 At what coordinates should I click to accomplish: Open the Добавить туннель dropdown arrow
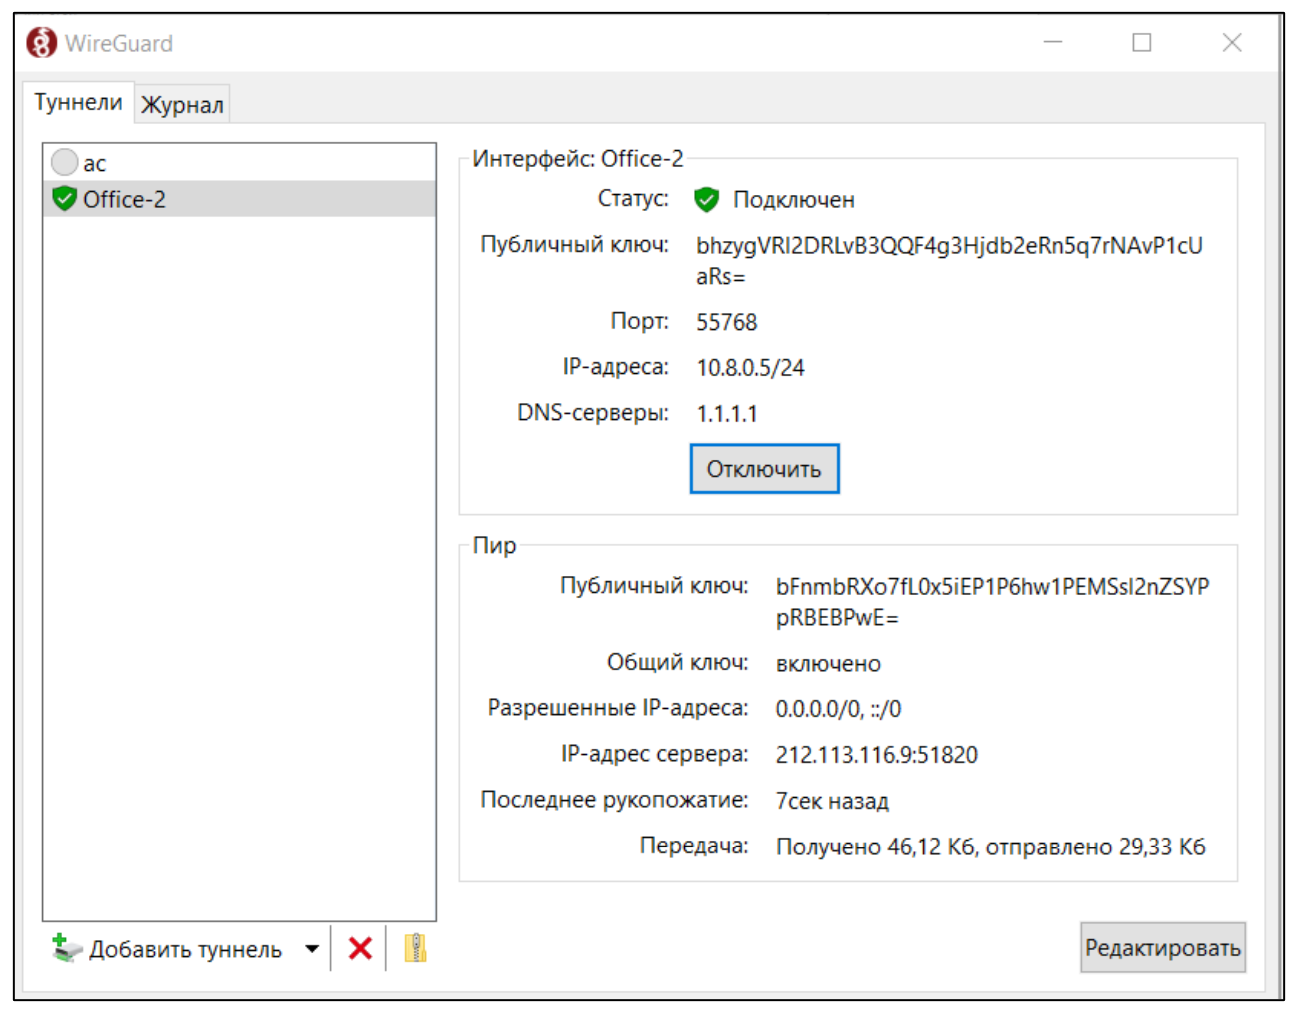313,948
